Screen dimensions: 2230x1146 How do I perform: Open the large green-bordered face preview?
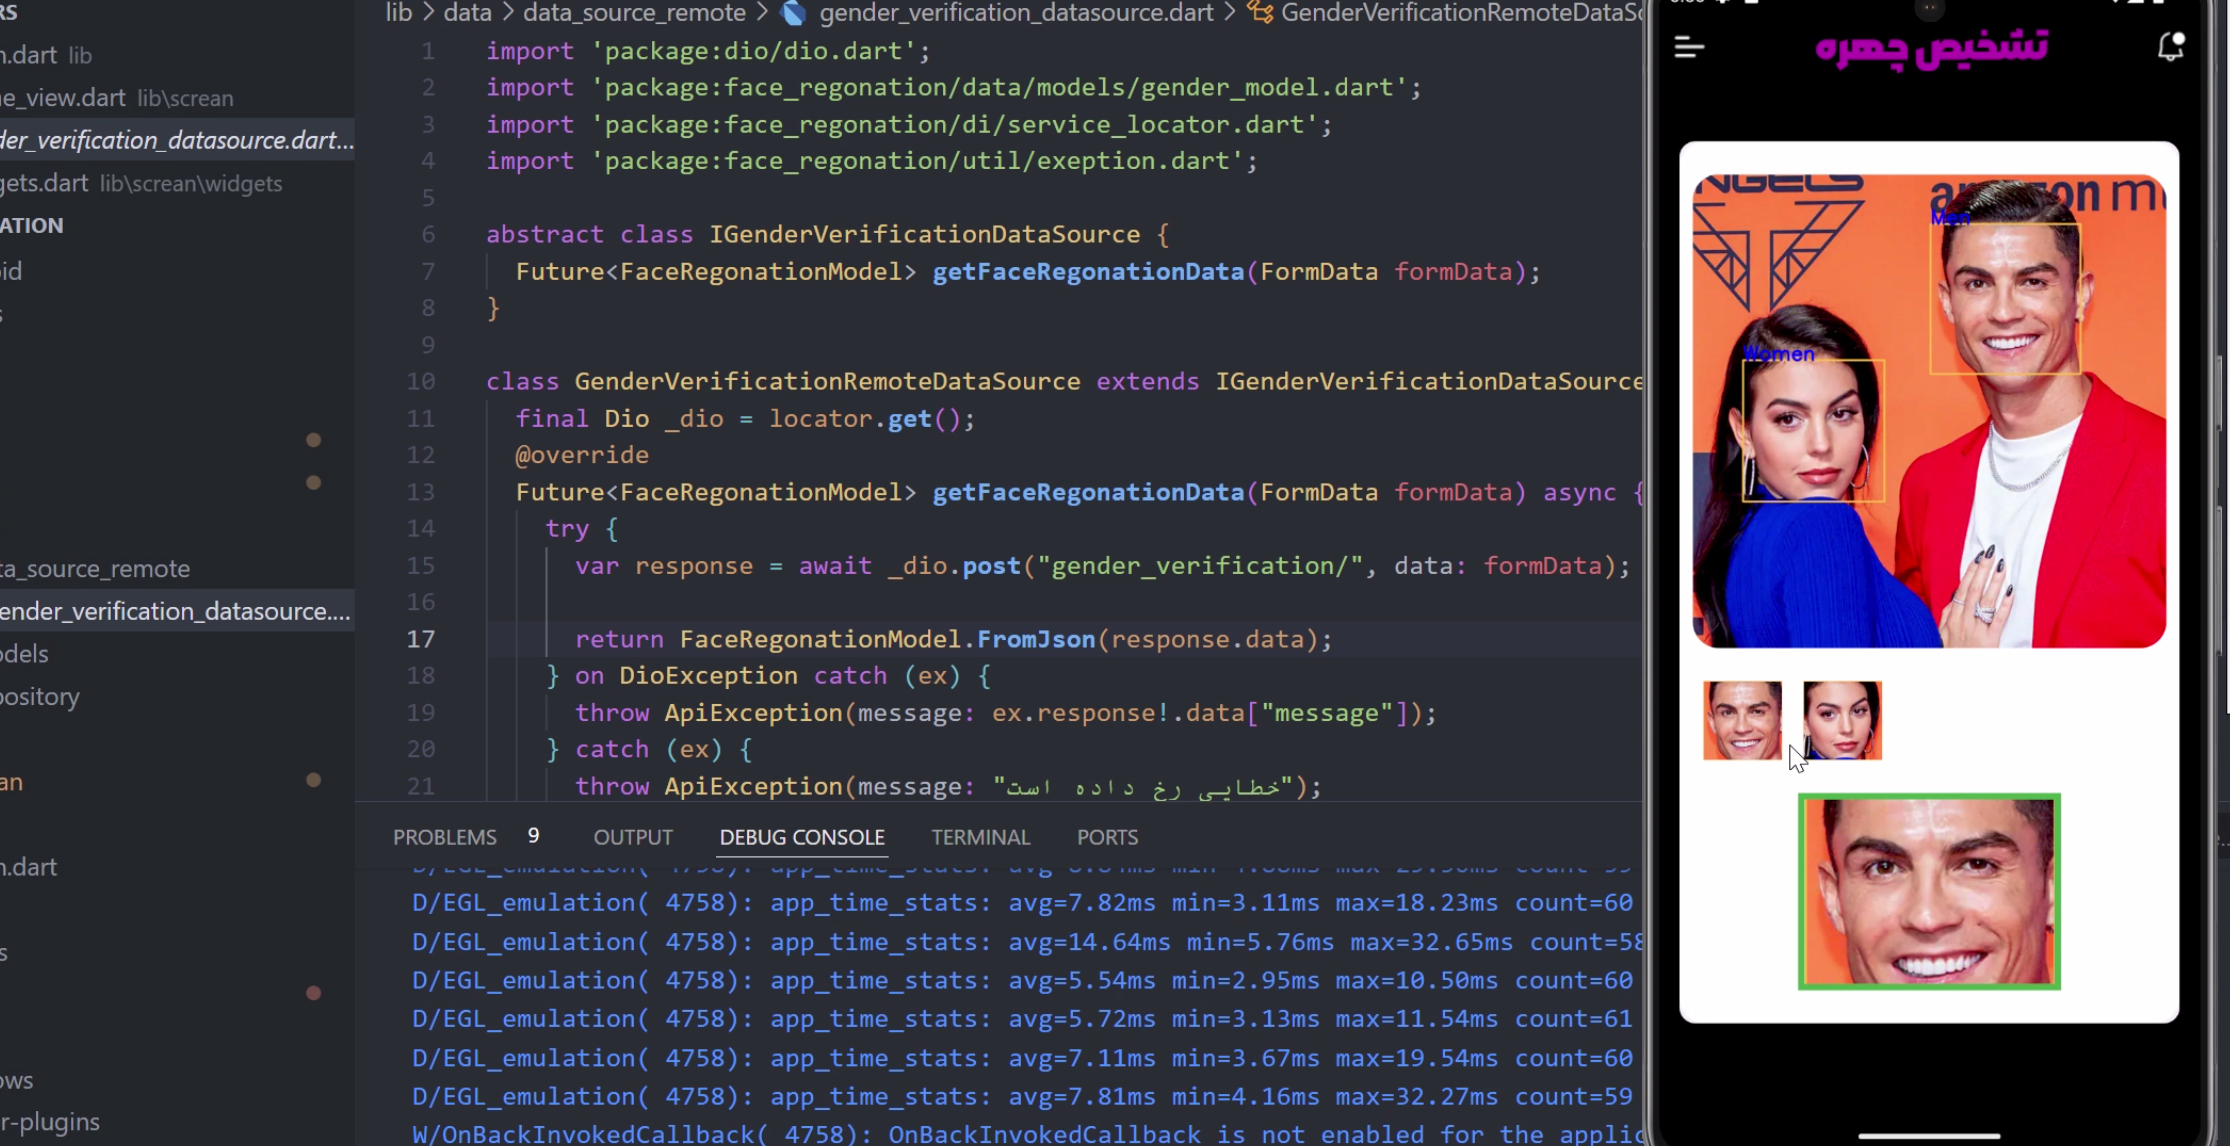tap(1929, 891)
